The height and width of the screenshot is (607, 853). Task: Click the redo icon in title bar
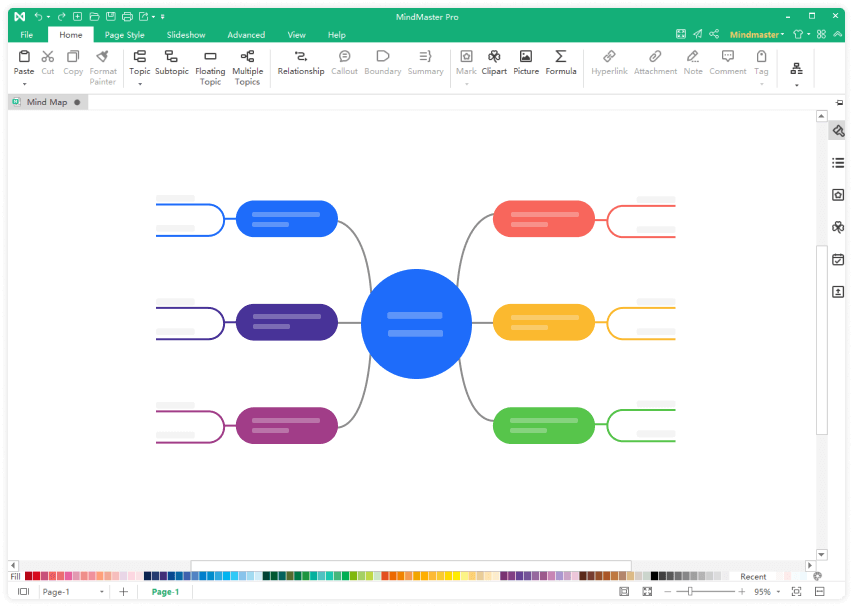(x=61, y=17)
